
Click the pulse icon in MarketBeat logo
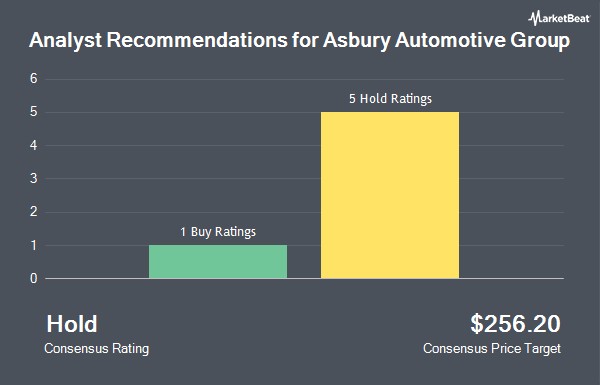(533, 18)
